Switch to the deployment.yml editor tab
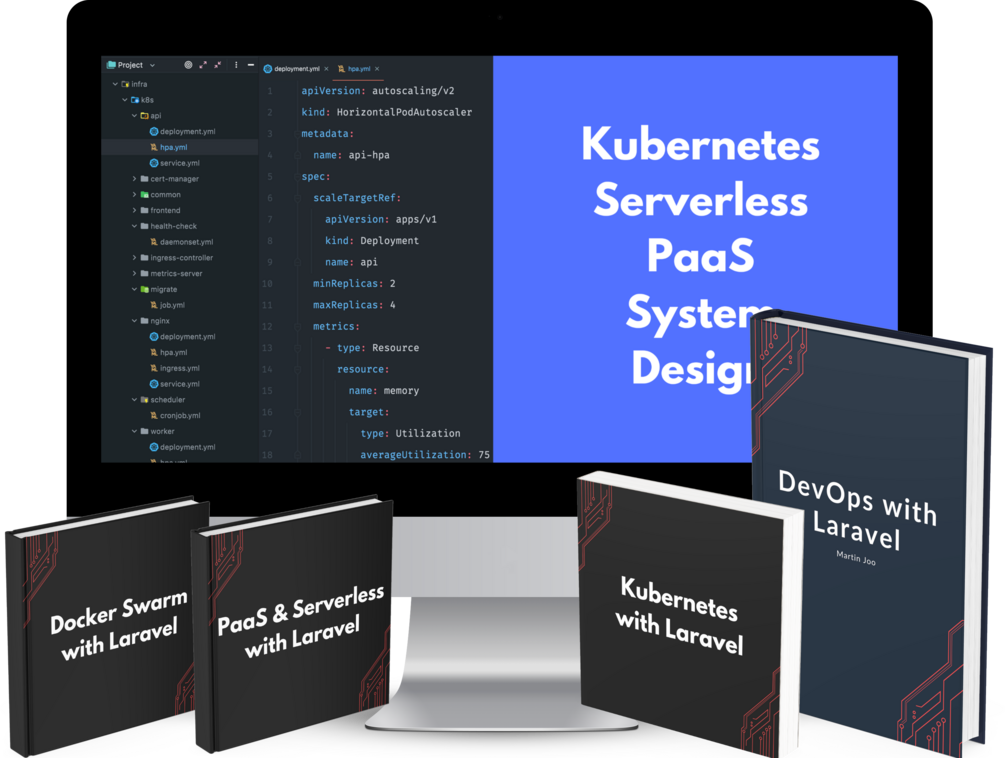Image resolution: width=1005 pixels, height=758 pixels. (x=297, y=69)
